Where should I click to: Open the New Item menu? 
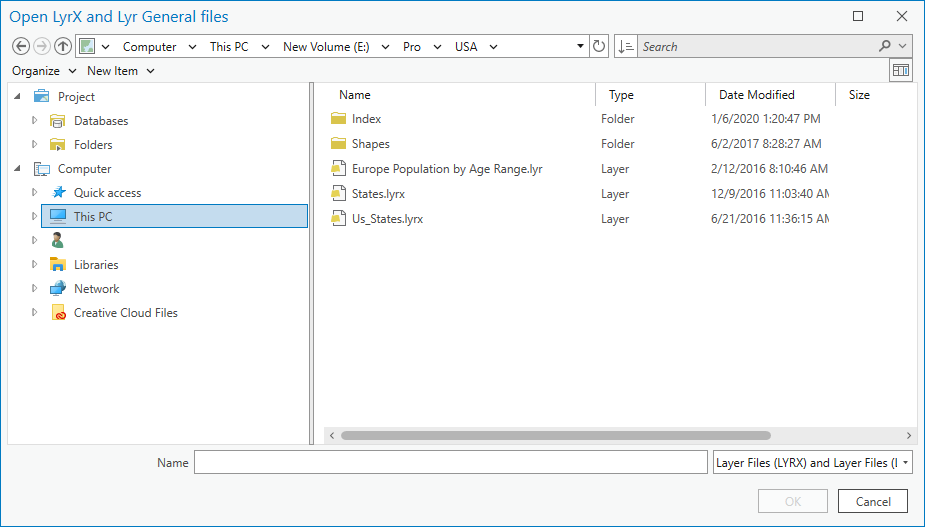(121, 71)
